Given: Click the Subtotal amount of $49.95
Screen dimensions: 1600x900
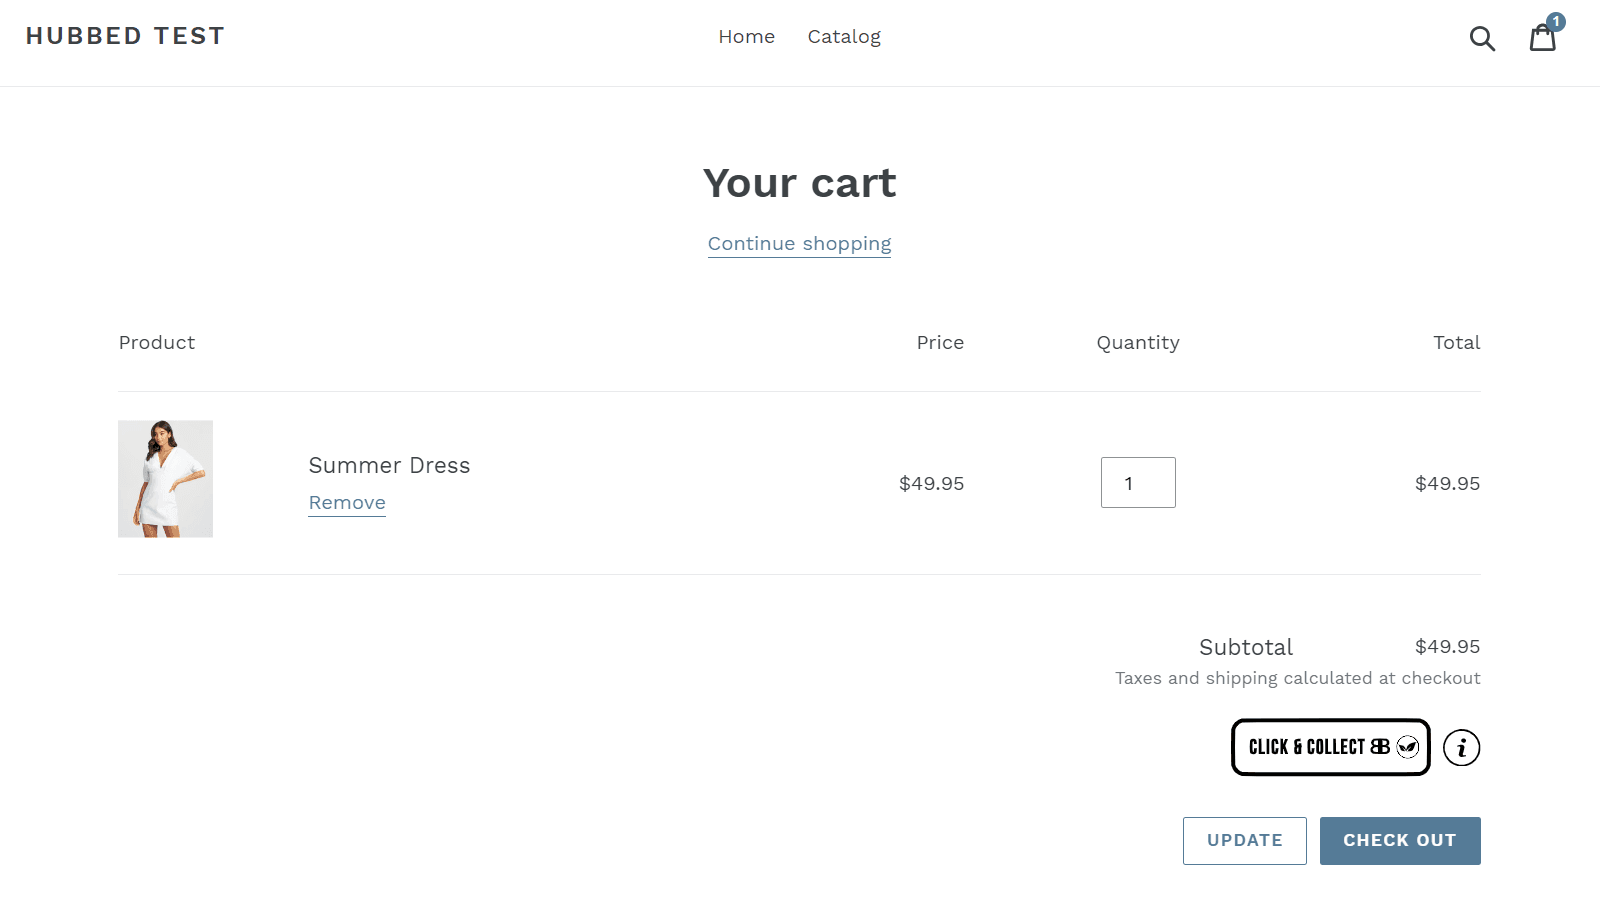Looking at the screenshot, I should (x=1447, y=646).
